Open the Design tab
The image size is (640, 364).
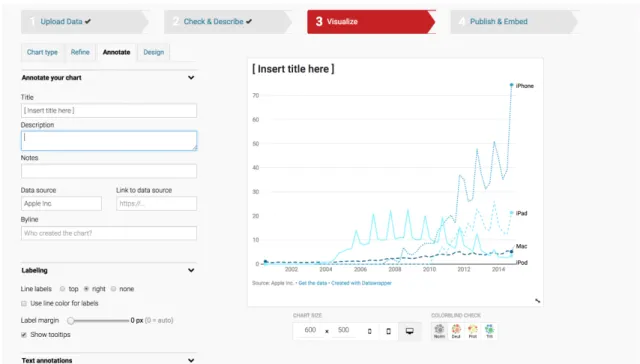153,52
